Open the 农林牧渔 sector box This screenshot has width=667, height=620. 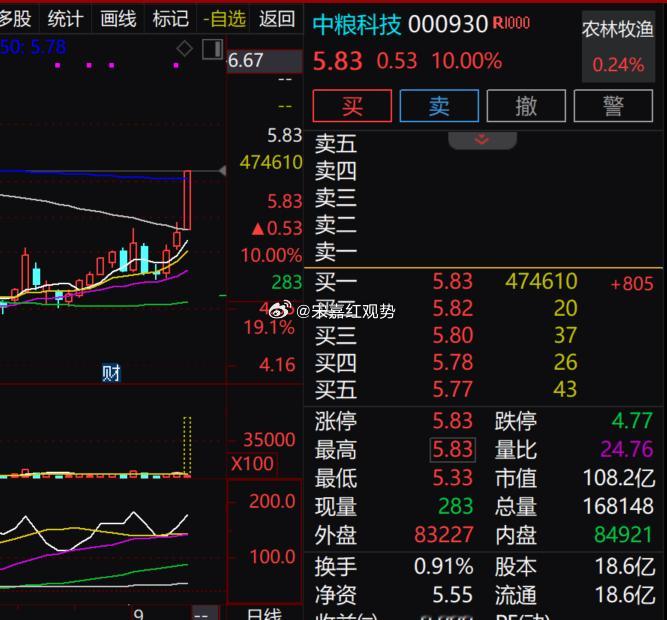tap(618, 46)
